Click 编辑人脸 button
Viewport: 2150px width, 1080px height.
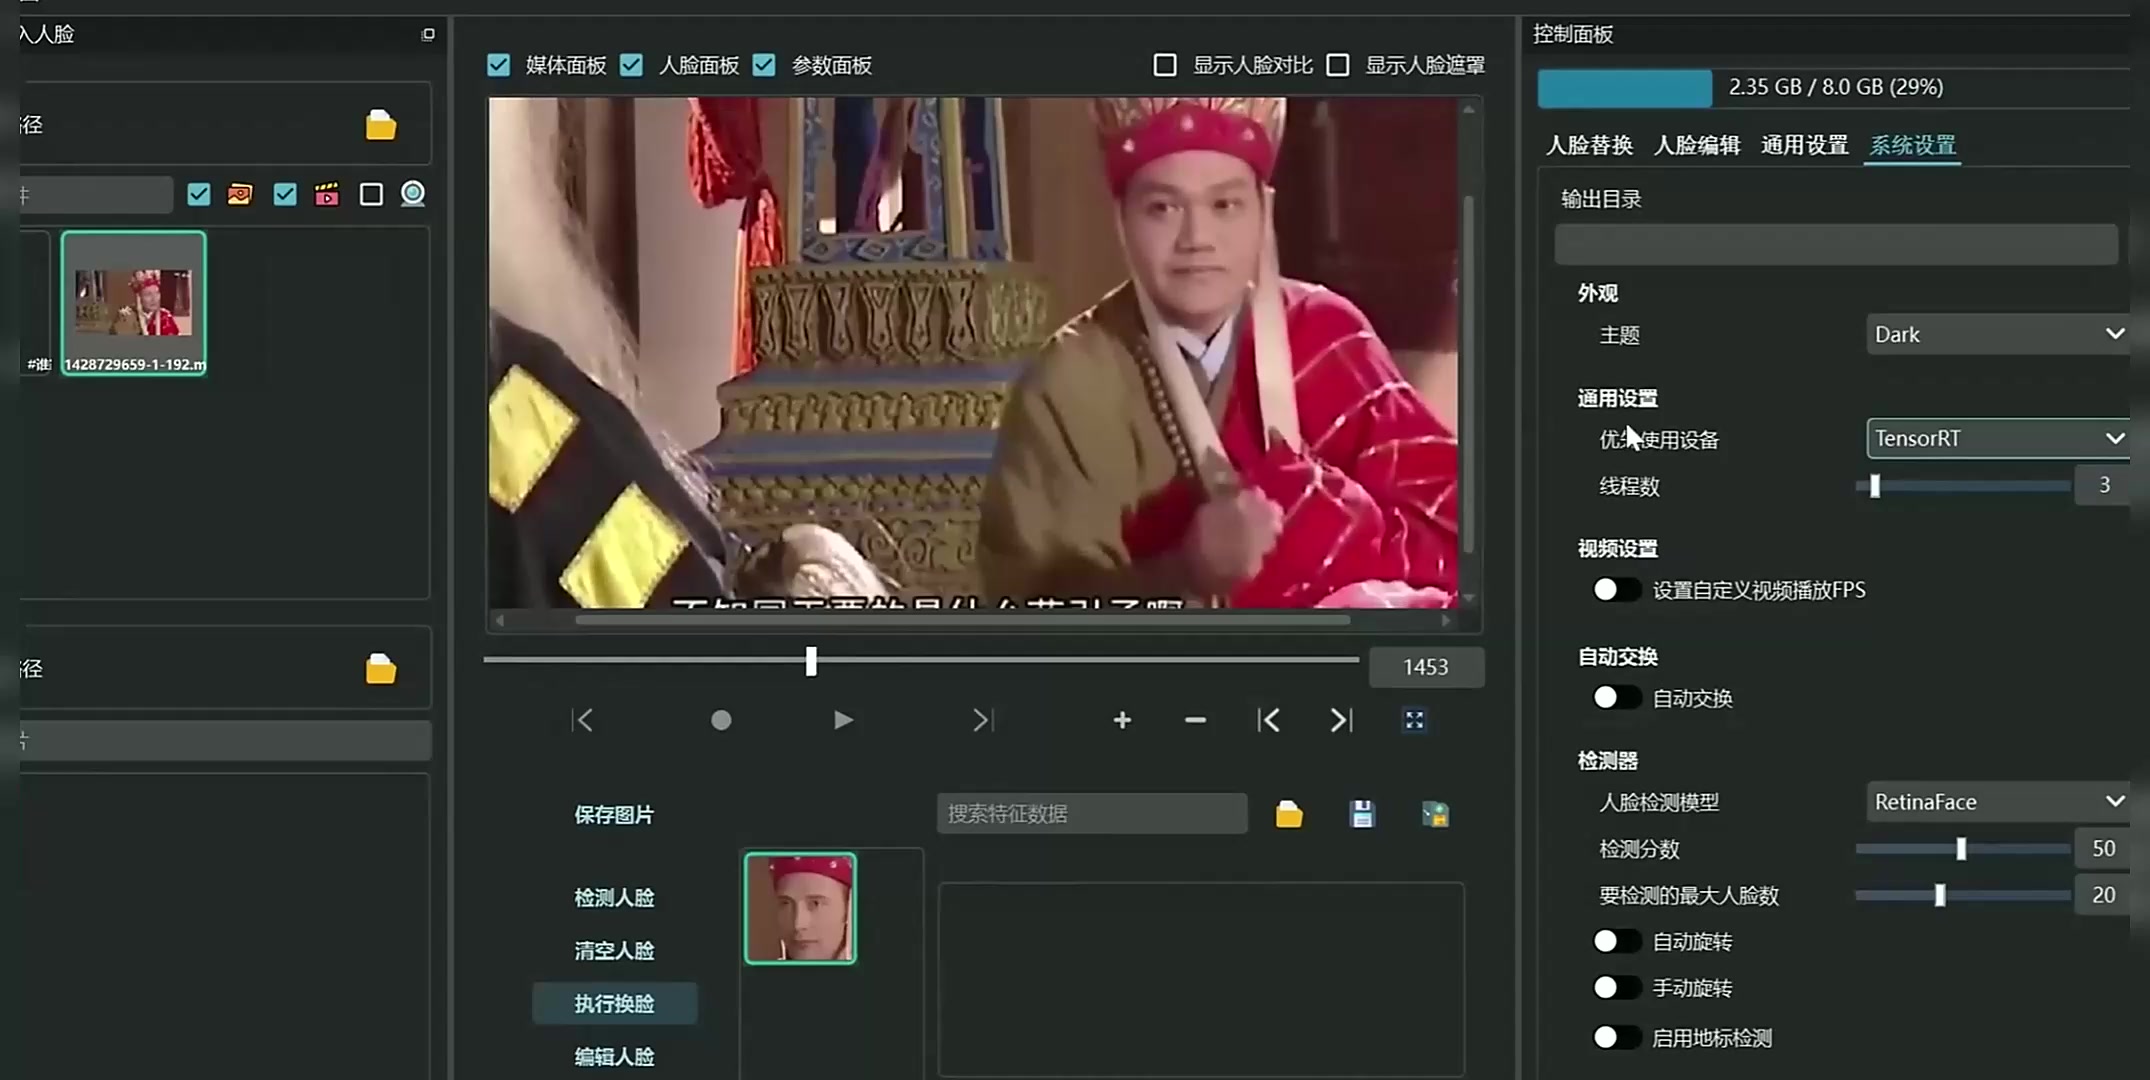click(614, 1057)
